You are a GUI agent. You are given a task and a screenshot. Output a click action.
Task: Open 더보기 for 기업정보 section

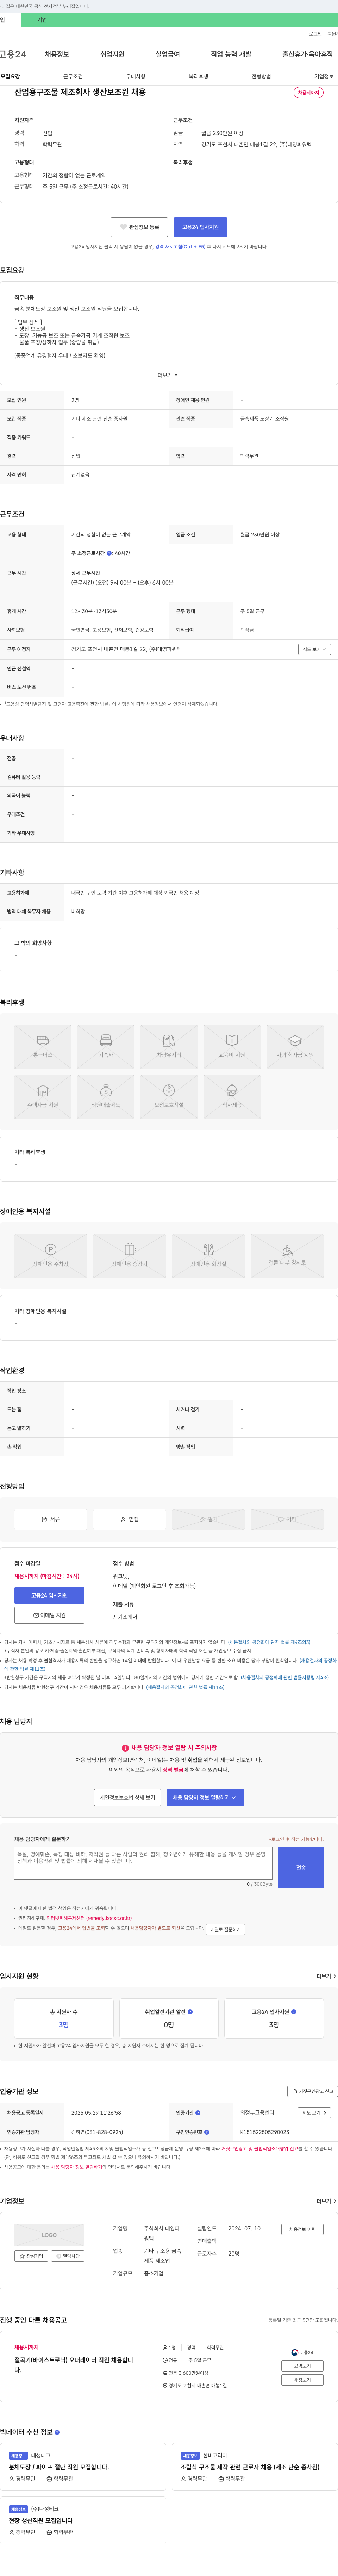(x=326, y=2201)
